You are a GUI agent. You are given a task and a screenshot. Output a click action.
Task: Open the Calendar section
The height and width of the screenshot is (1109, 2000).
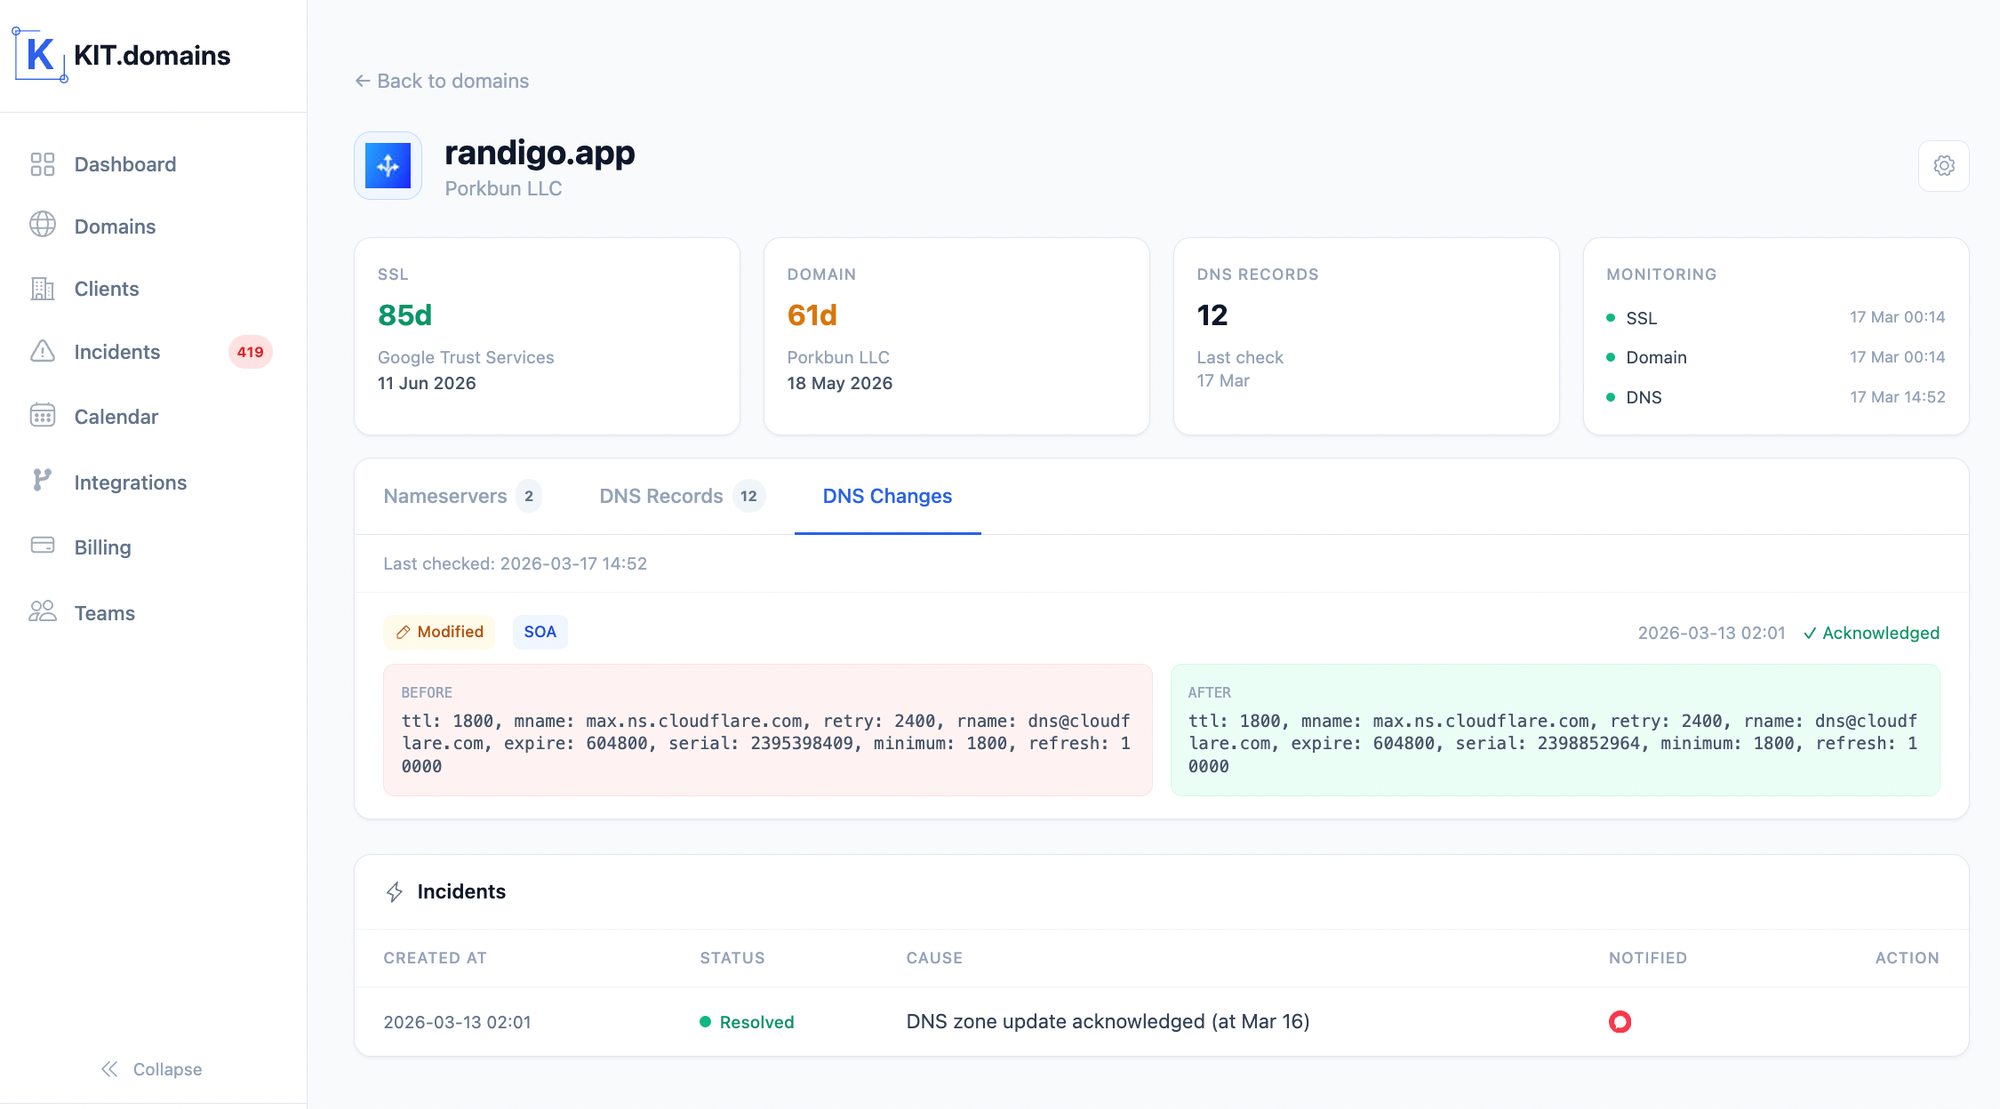click(116, 416)
